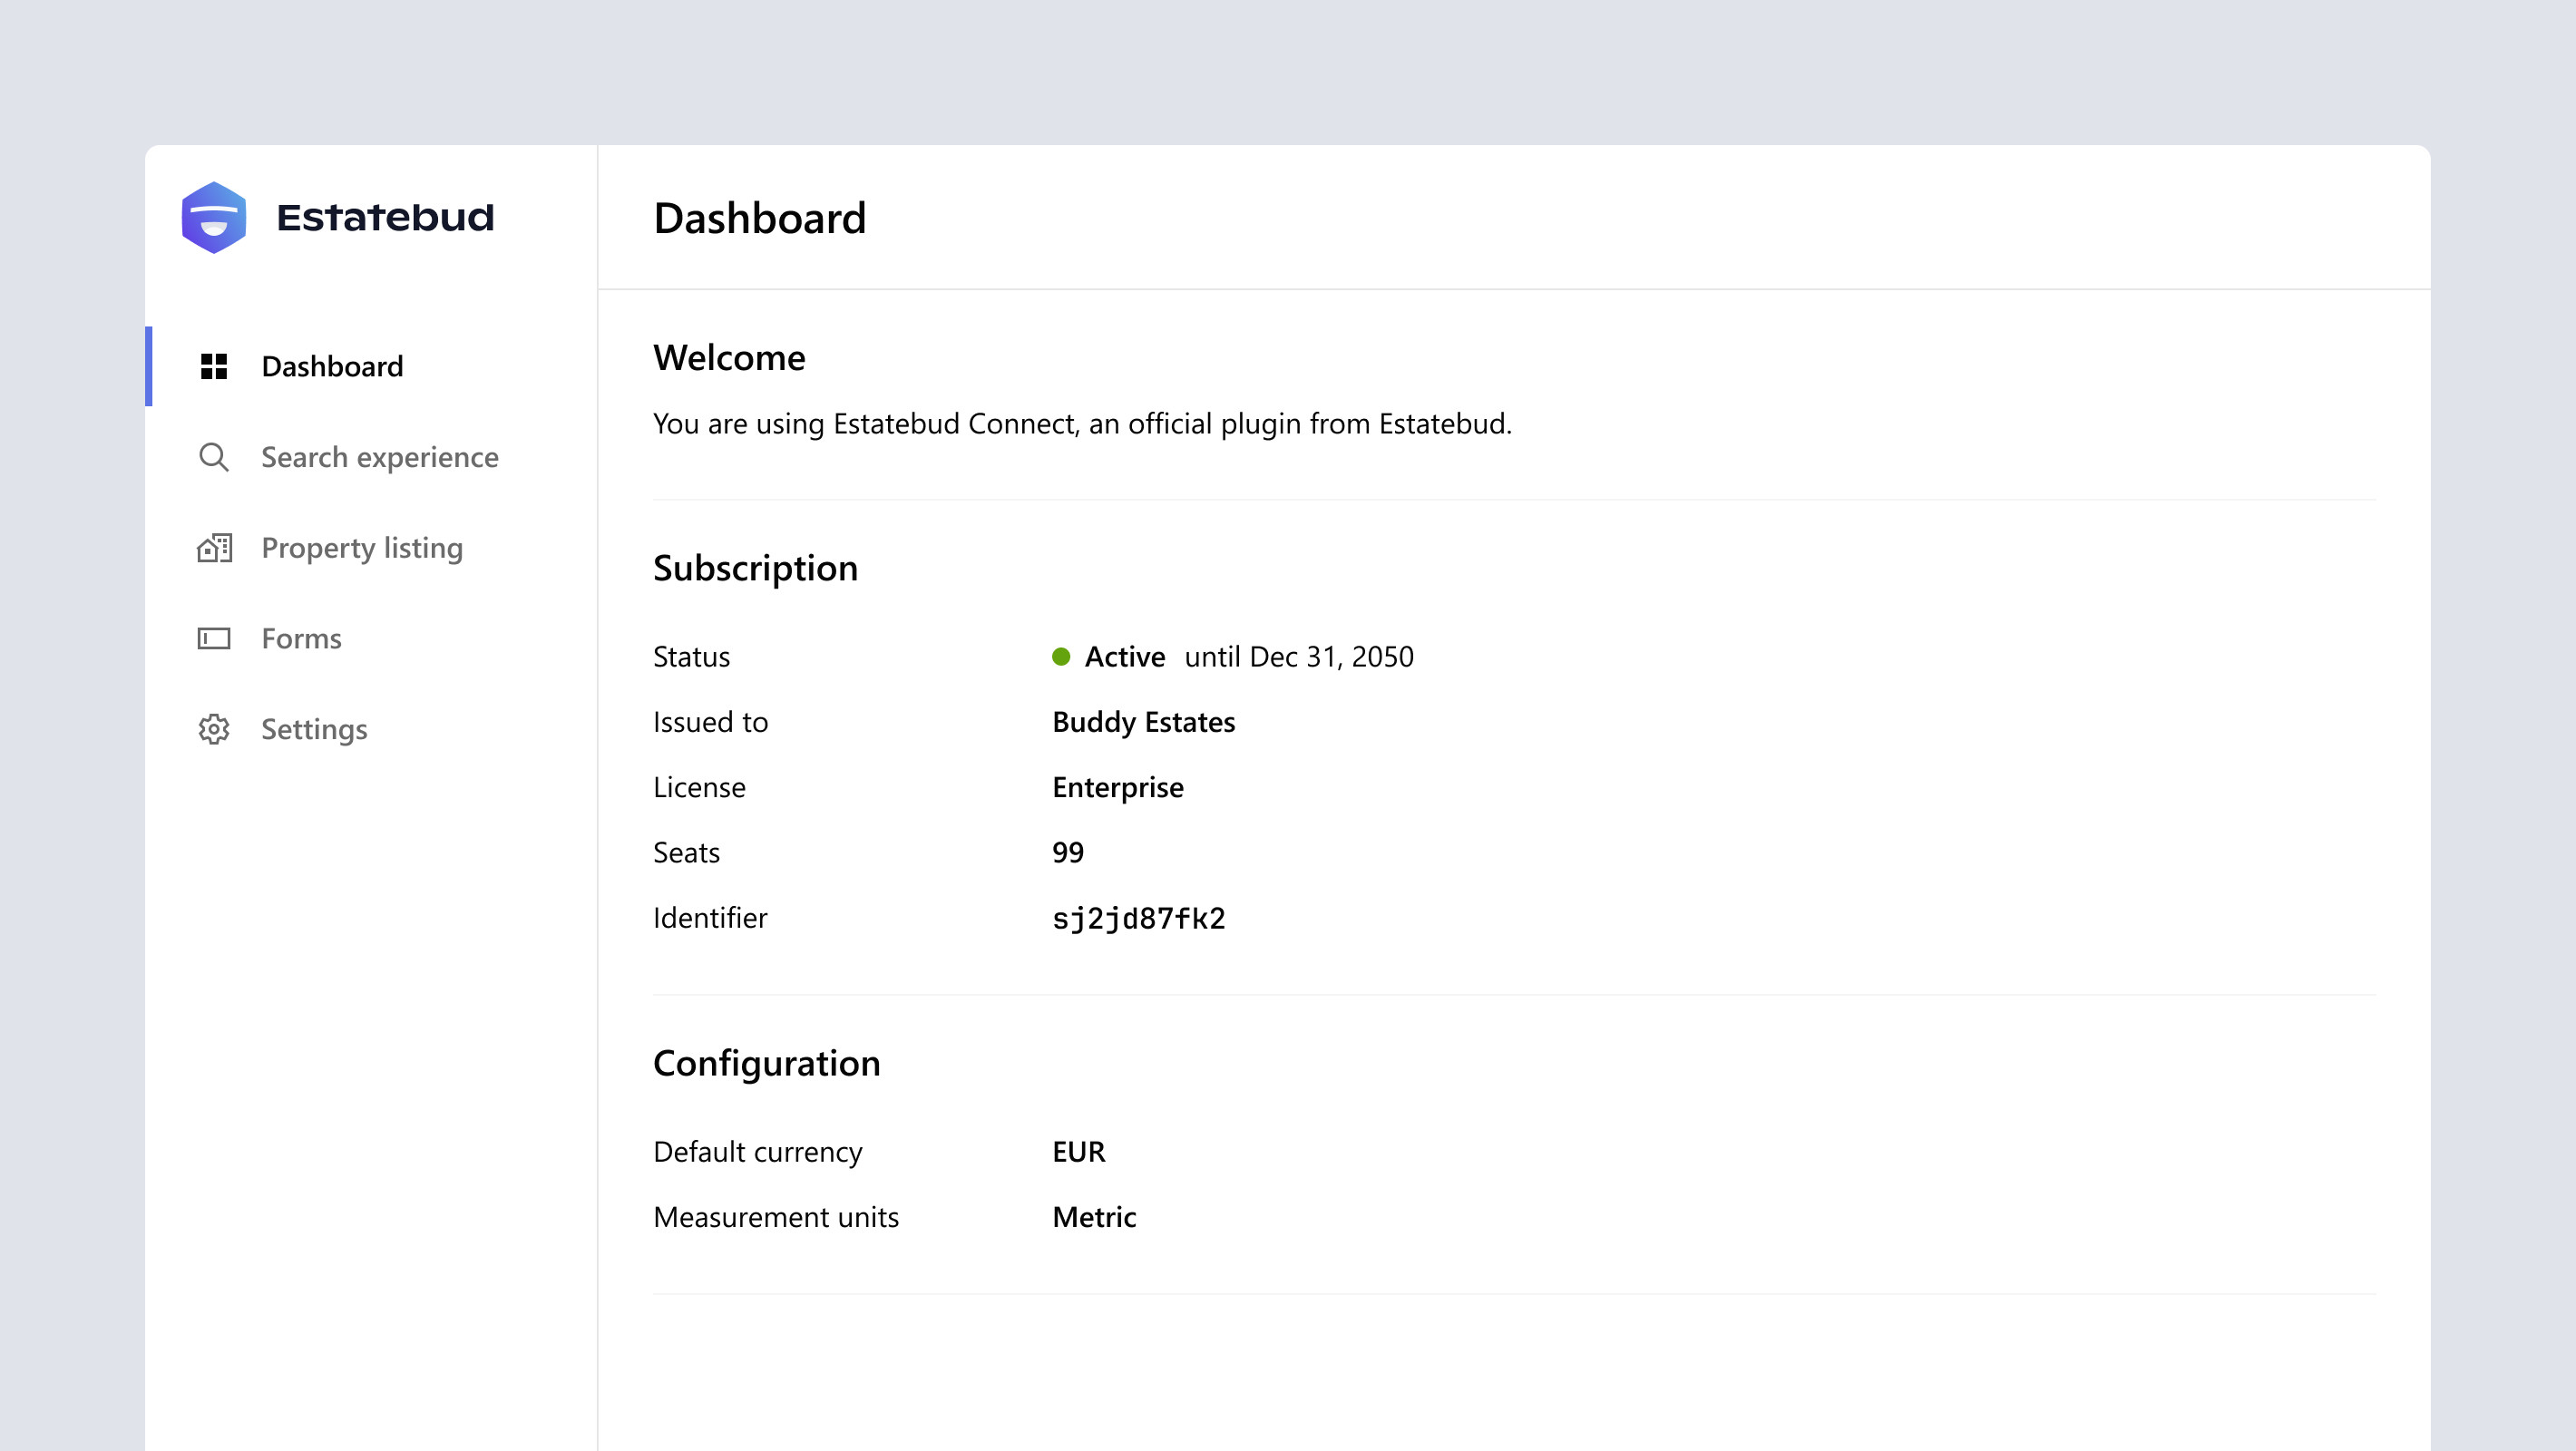Click the Settings gear icon

(x=214, y=729)
